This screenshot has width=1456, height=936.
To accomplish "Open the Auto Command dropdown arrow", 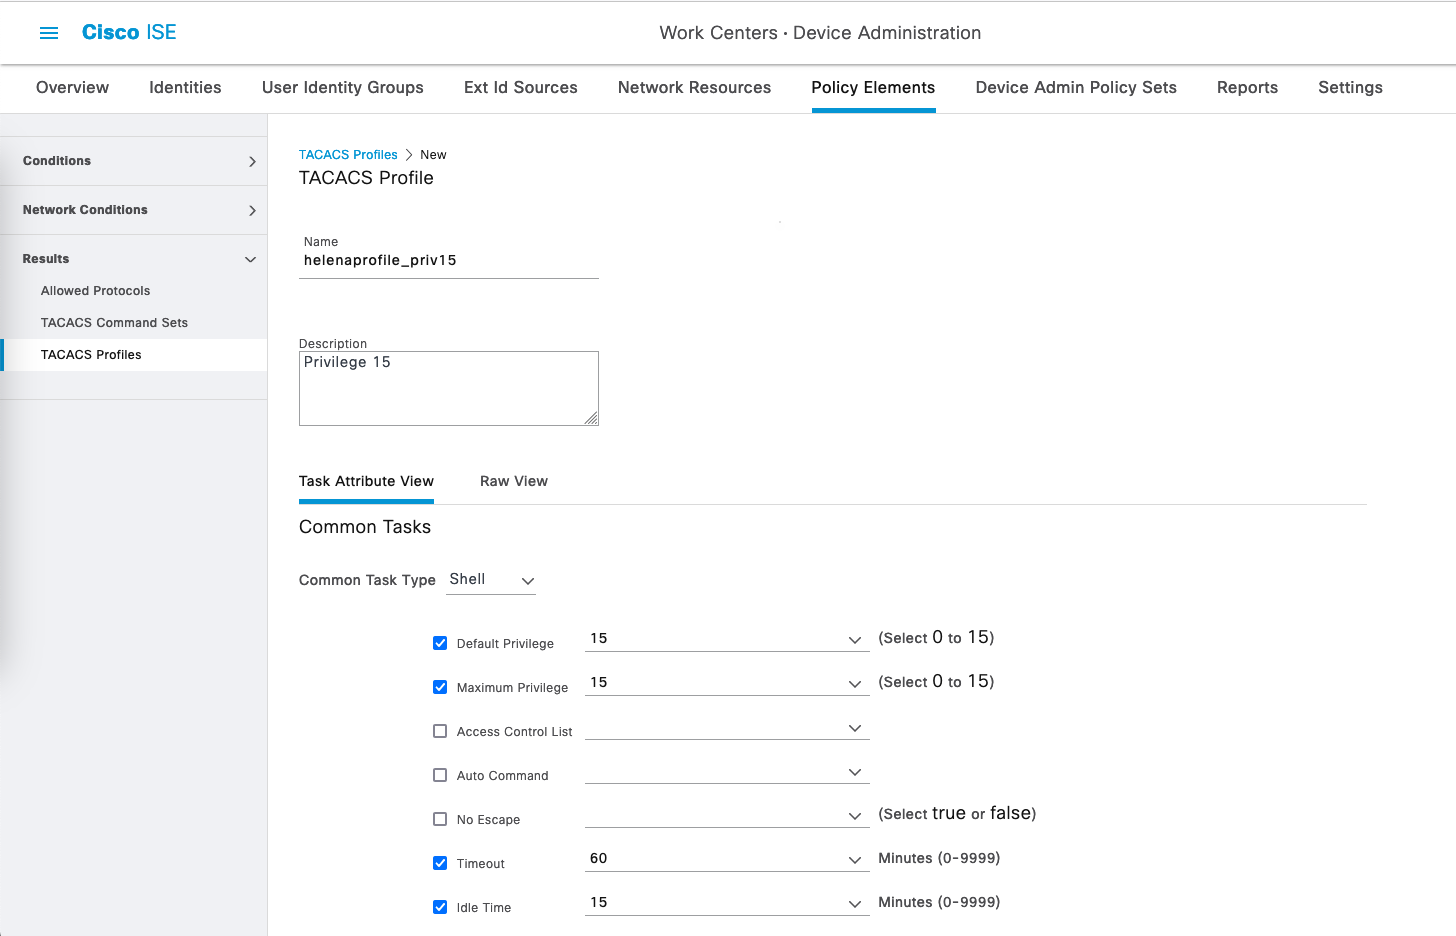I will [x=854, y=772].
